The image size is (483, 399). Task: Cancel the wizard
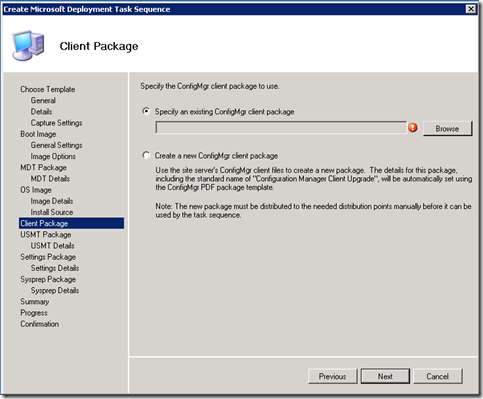[x=438, y=376]
